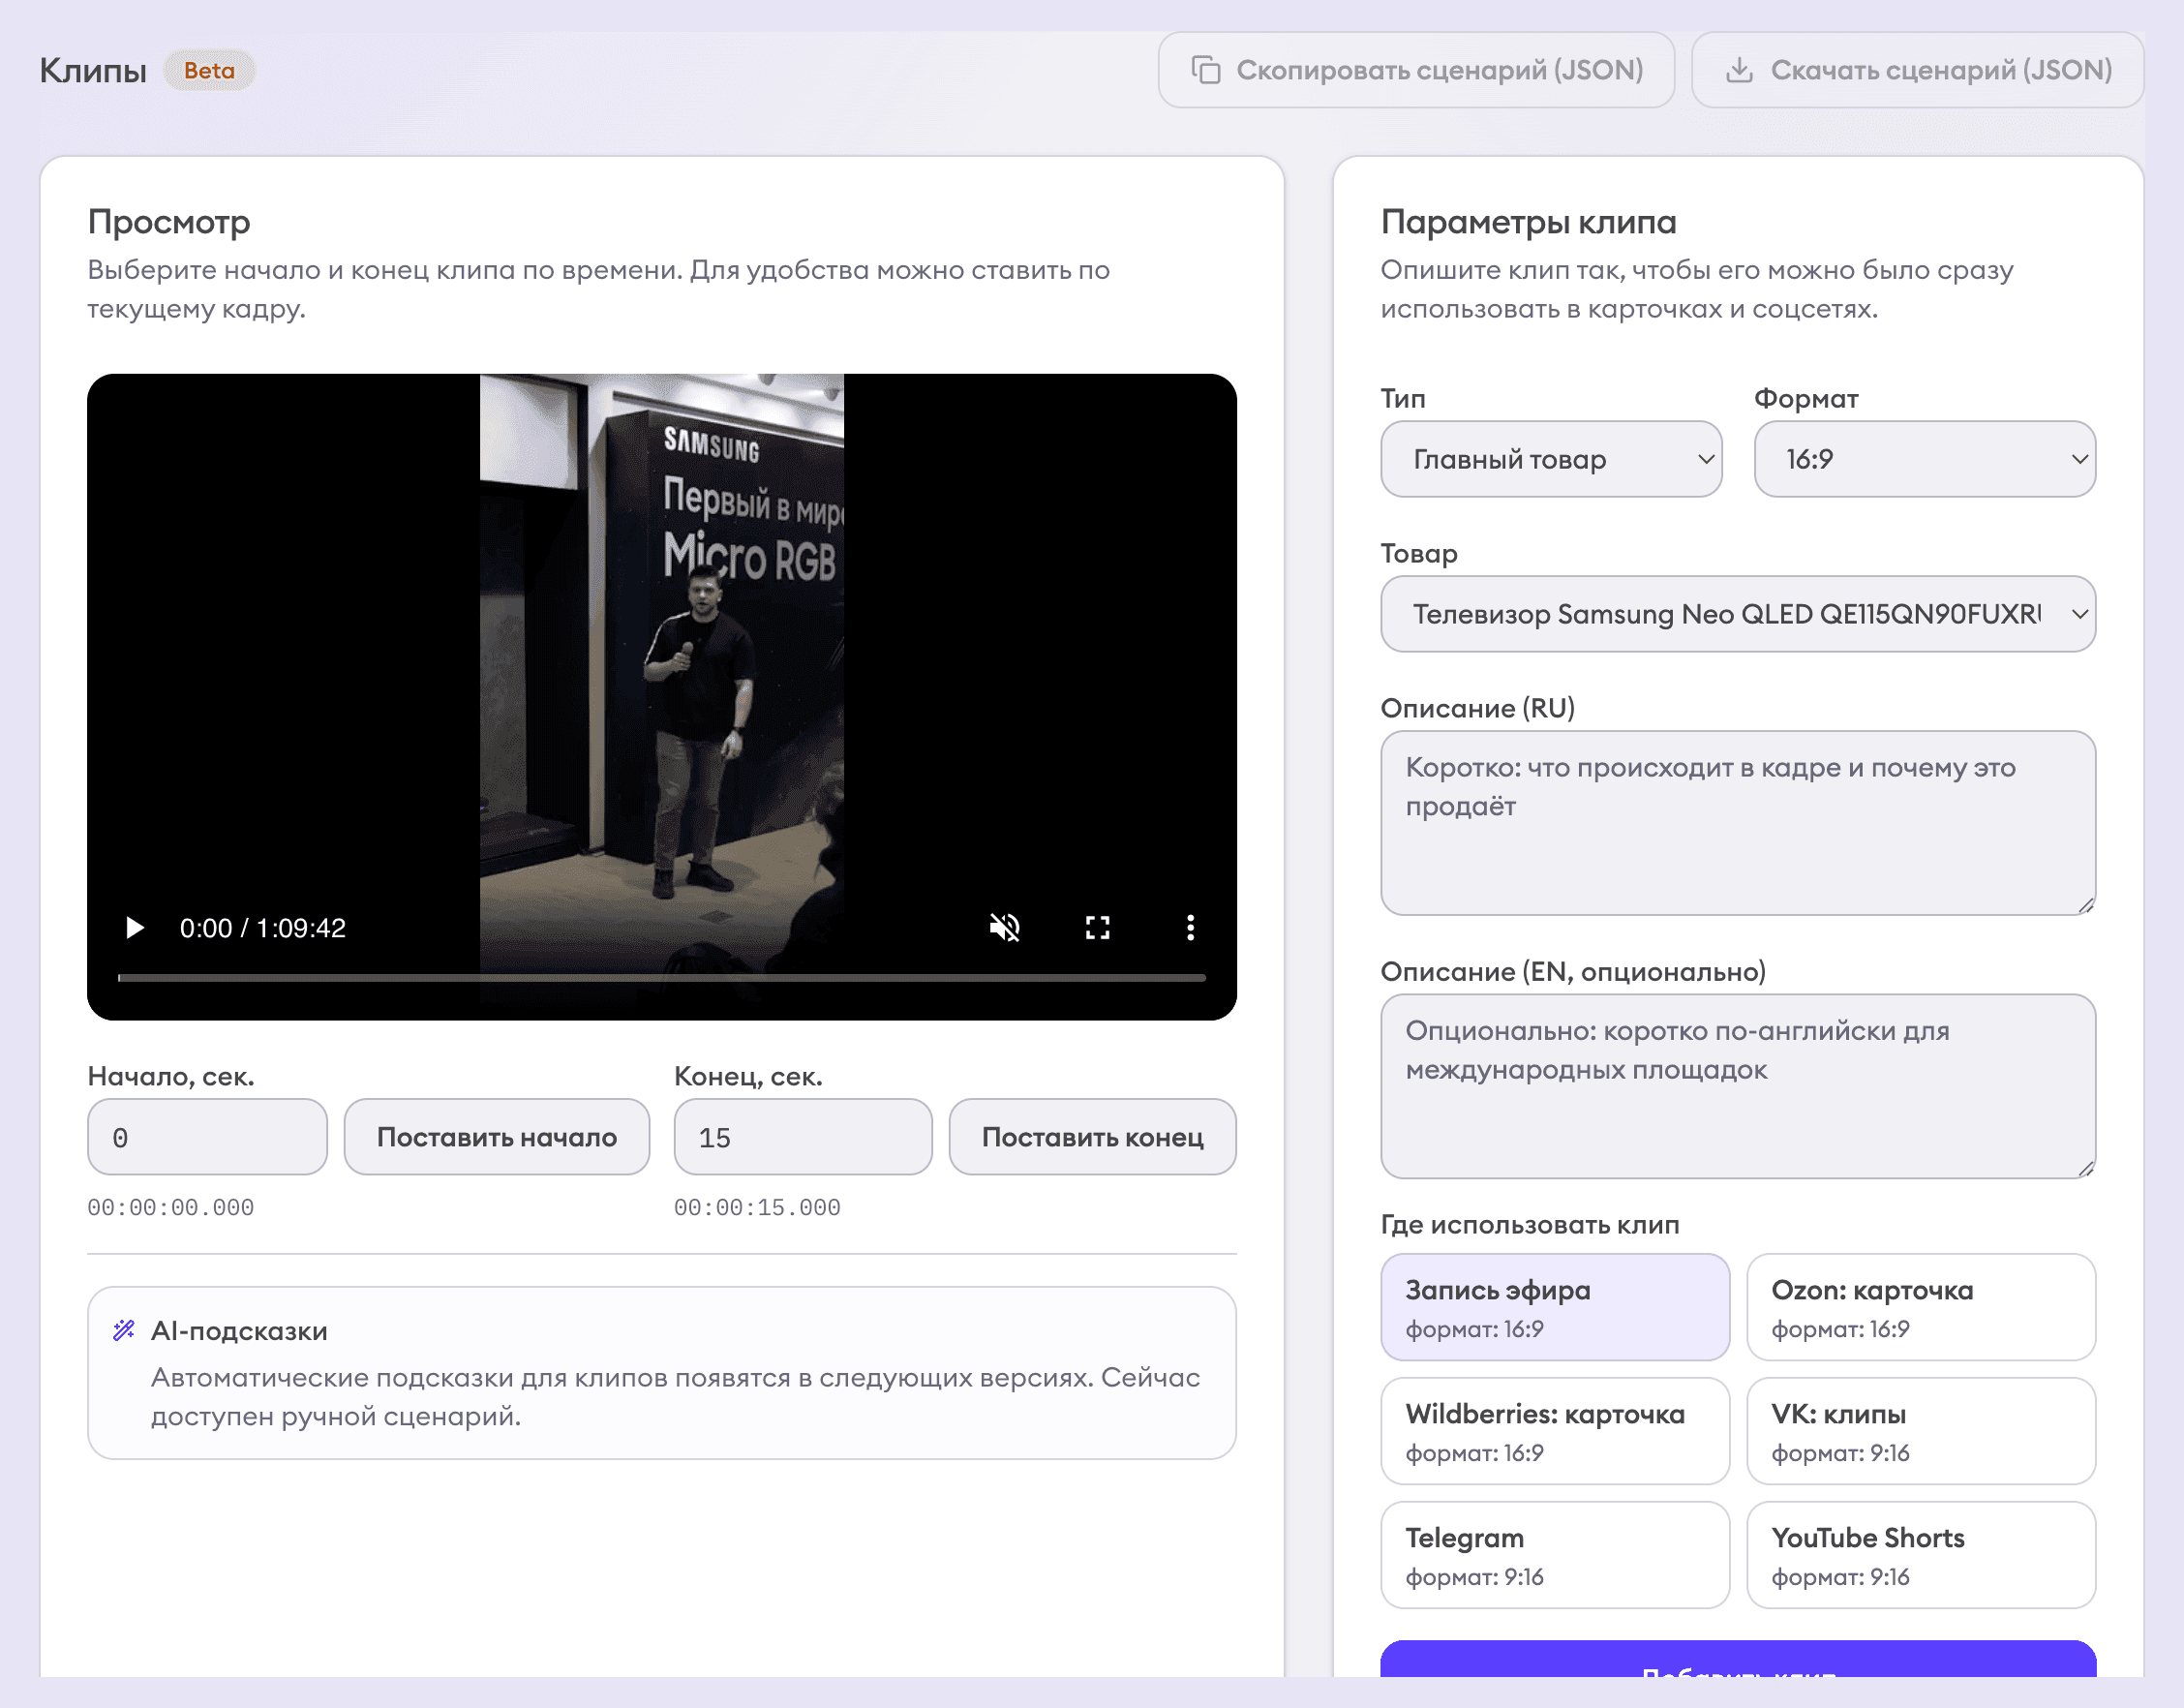Click the Beta badge next to Клипы
Viewport: 2184px width, 1708px height.
pos(209,70)
